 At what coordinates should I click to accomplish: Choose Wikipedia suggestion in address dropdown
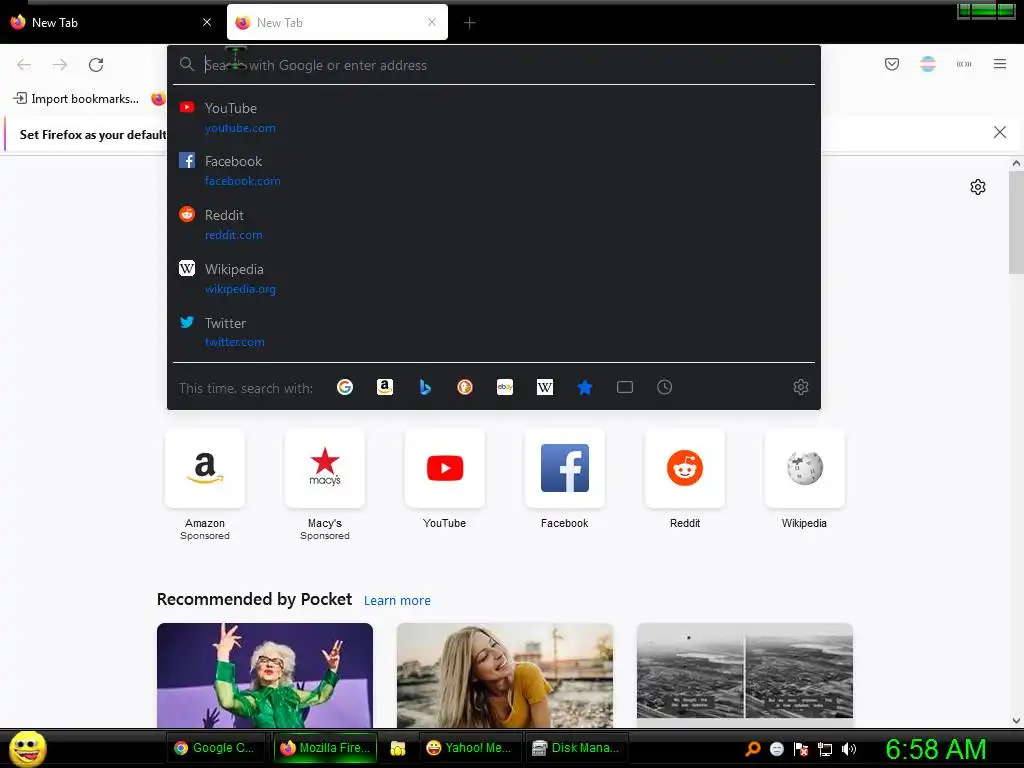point(494,279)
